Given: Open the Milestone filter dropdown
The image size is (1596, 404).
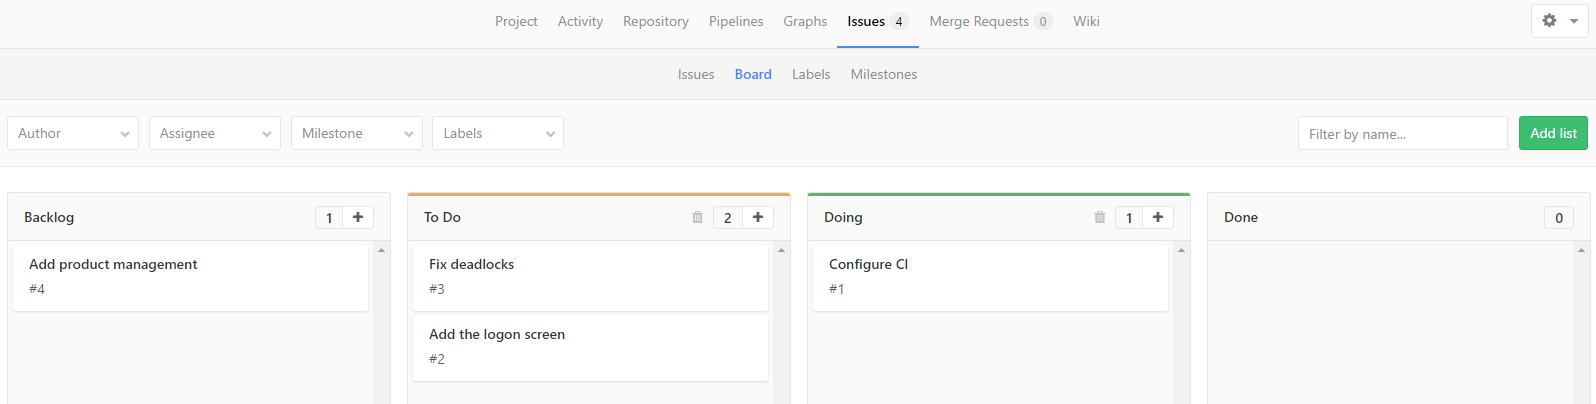Looking at the screenshot, I should 357,133.
